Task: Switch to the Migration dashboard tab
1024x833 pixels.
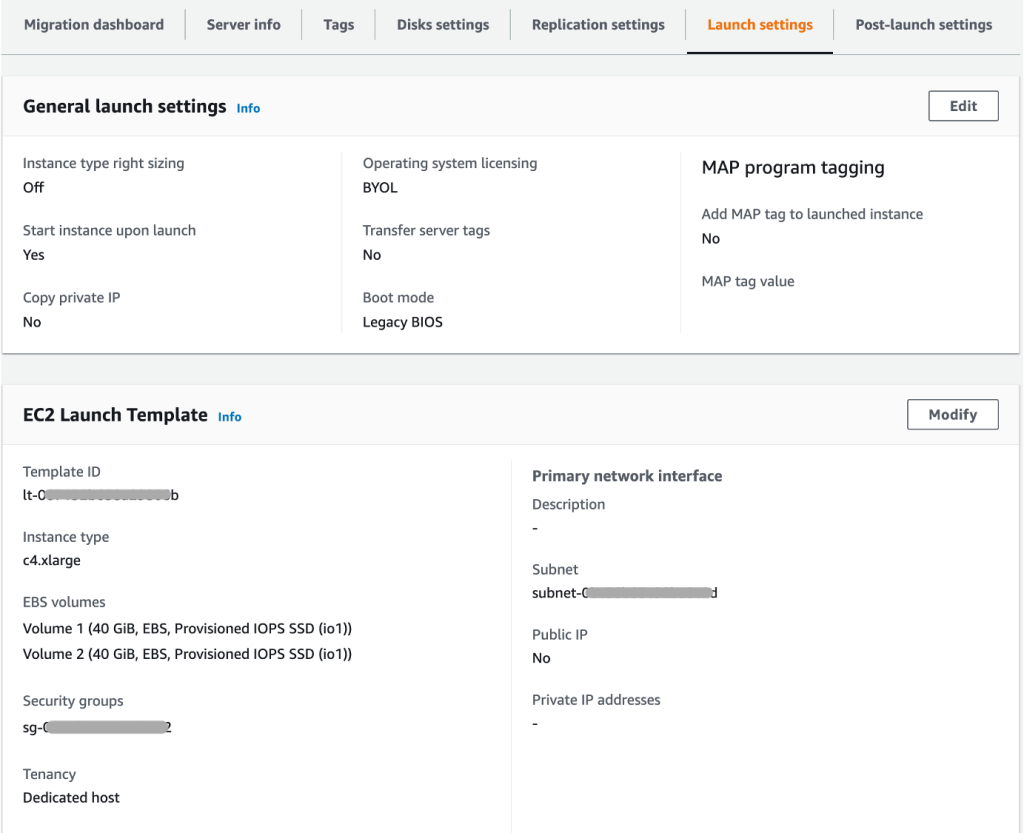Action: coord(94,24)
